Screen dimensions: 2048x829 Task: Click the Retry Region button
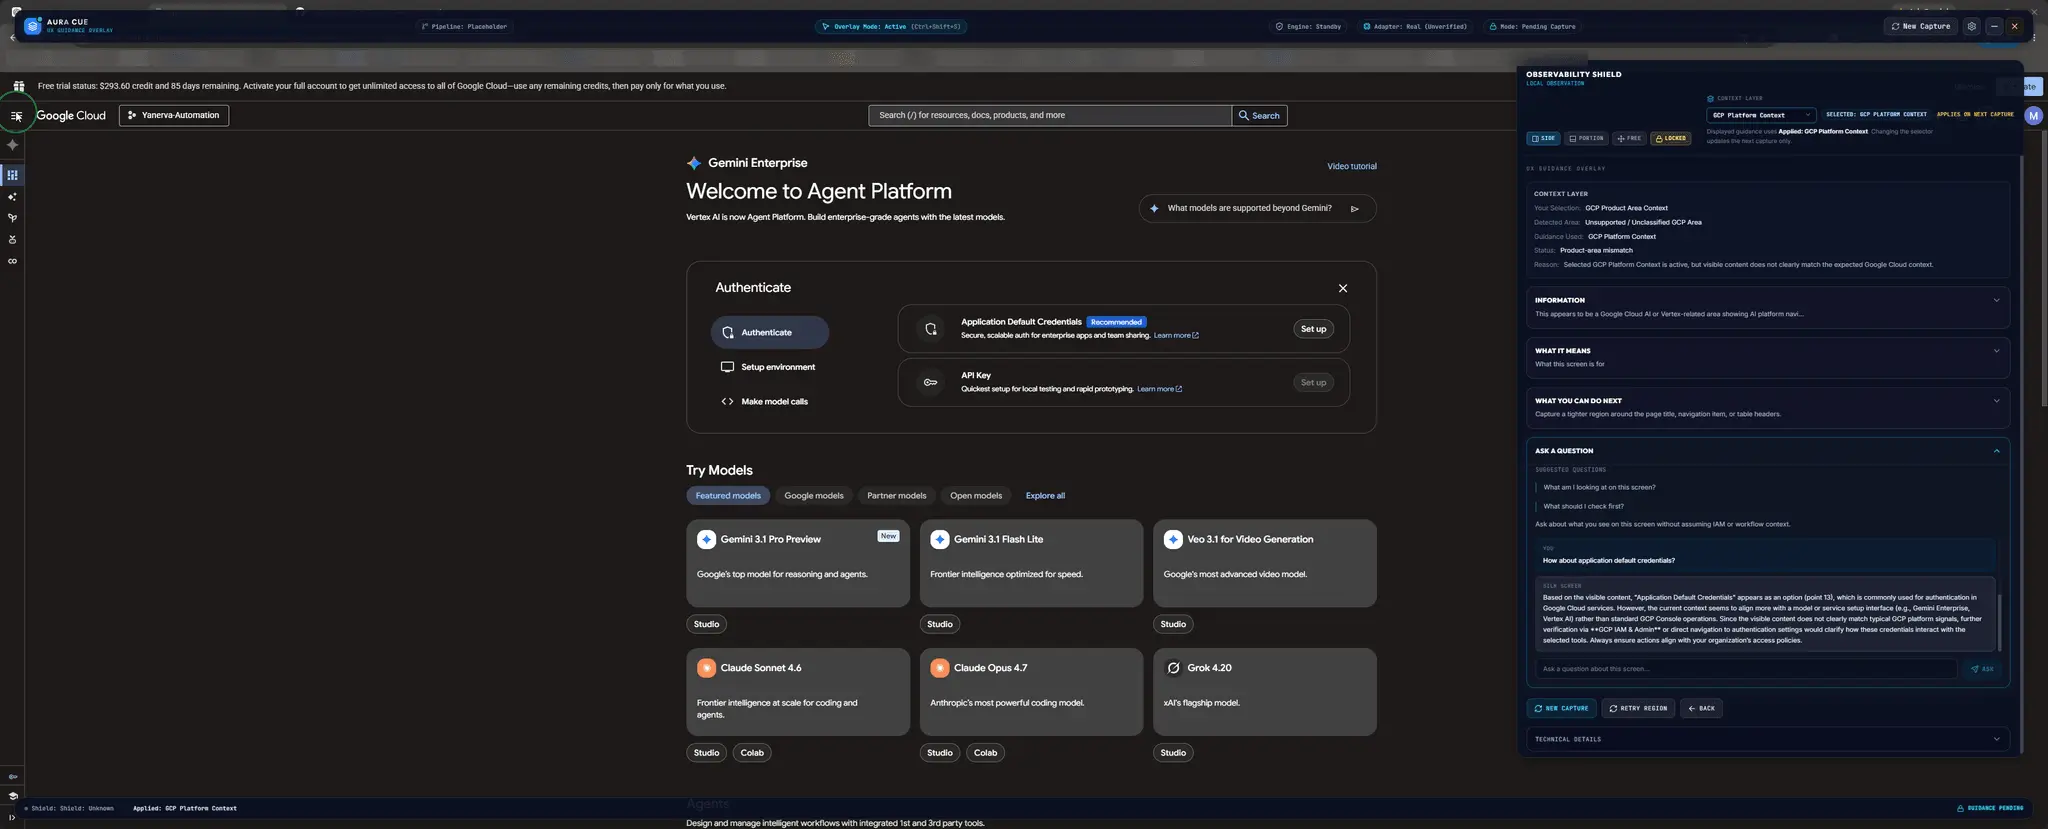[1638, 708]
